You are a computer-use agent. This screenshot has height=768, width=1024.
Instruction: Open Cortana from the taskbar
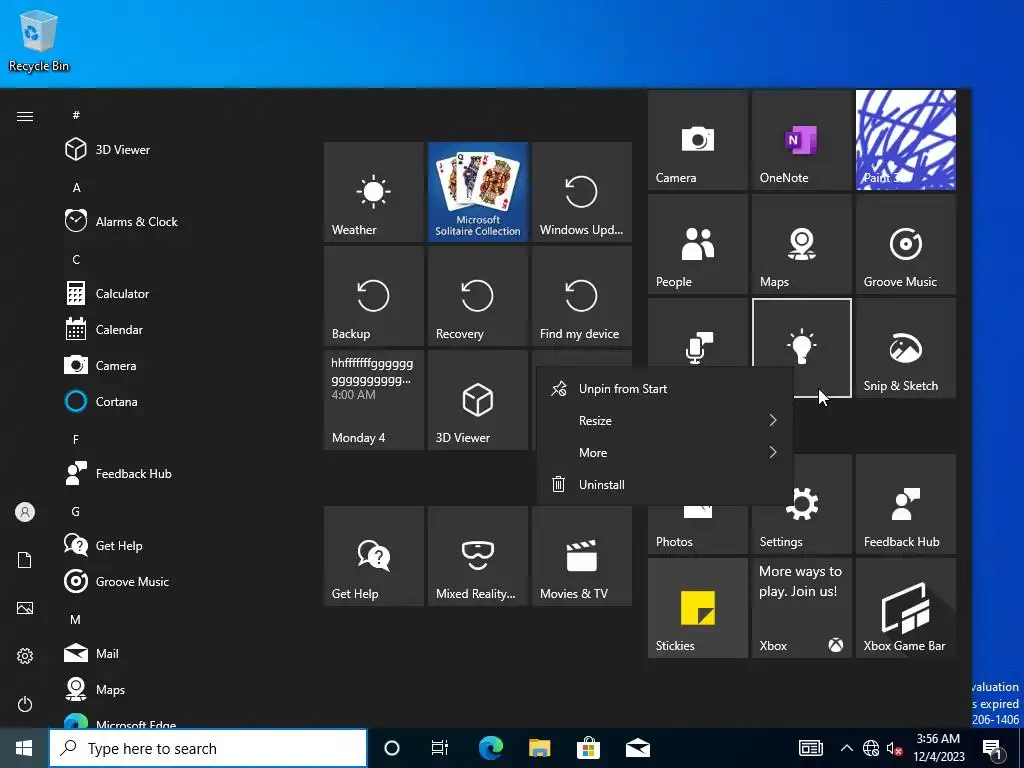pos(392,748)
